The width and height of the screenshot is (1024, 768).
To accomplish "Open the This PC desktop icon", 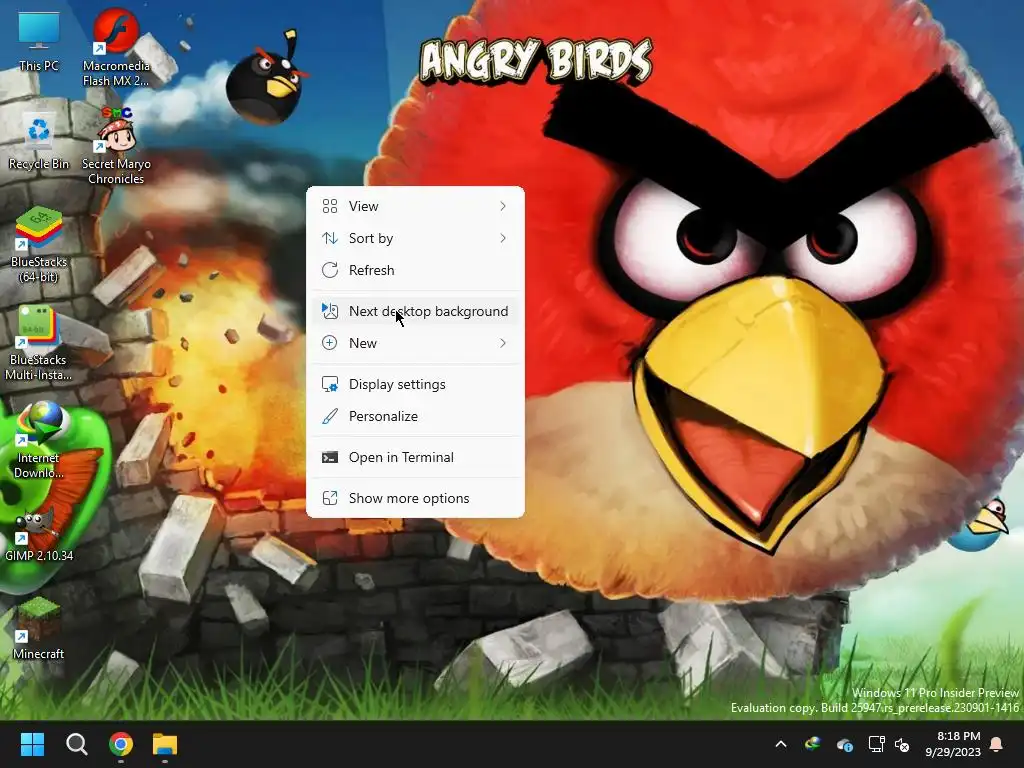I will (x=39, y=40).
